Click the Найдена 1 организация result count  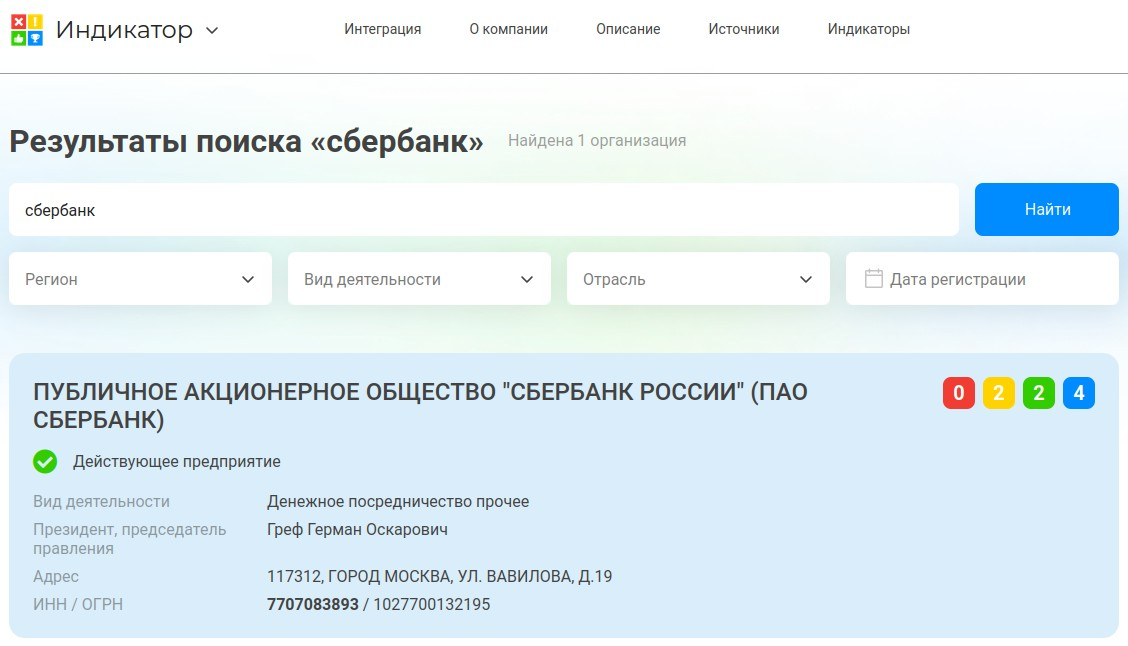point(597,141)
